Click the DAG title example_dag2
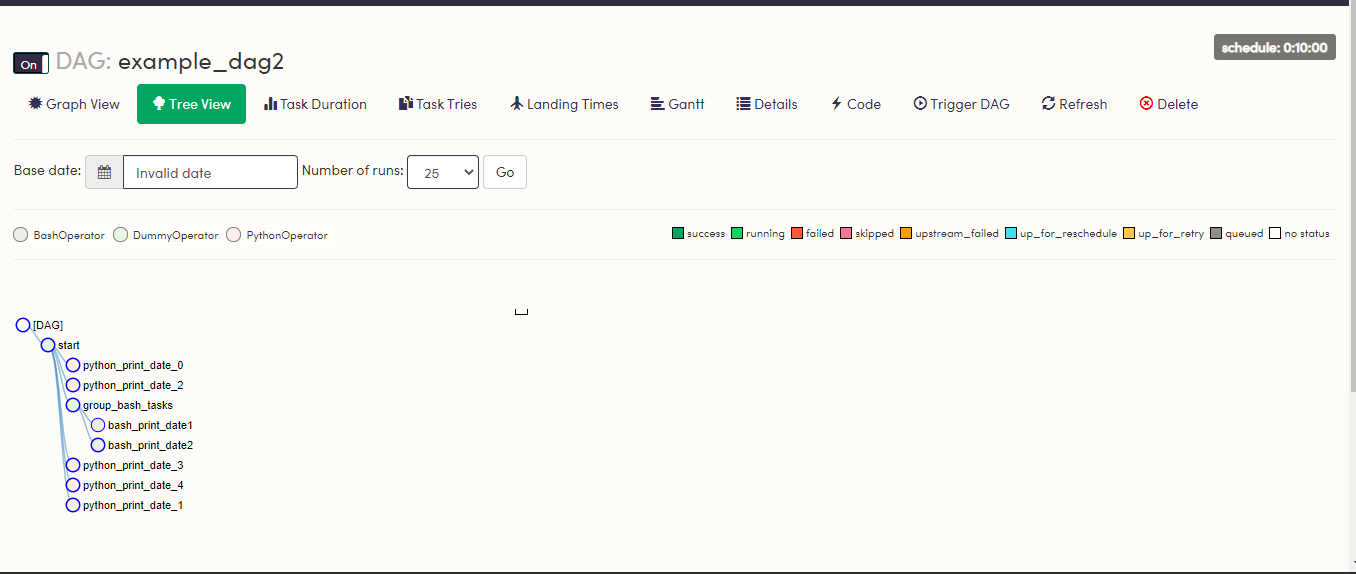This screenshot has width=1356, height=574. click(x=201, y=61)
